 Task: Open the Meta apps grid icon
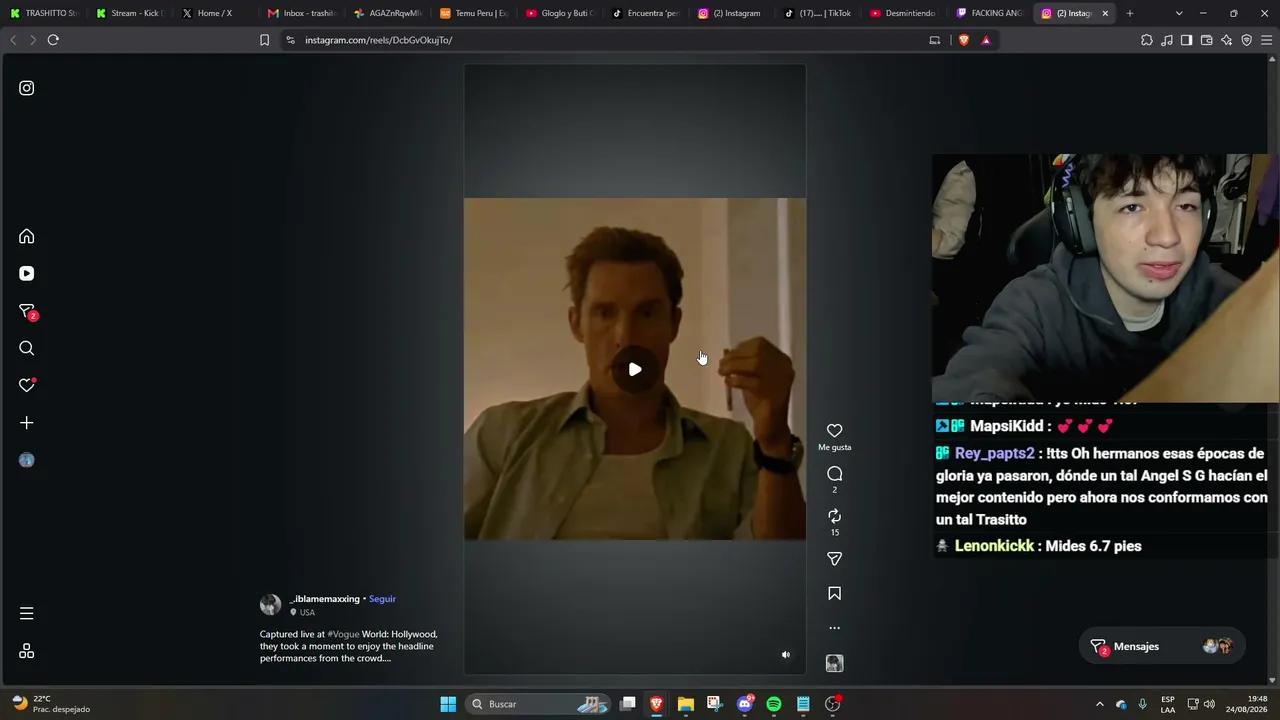[x=27, y=651]
